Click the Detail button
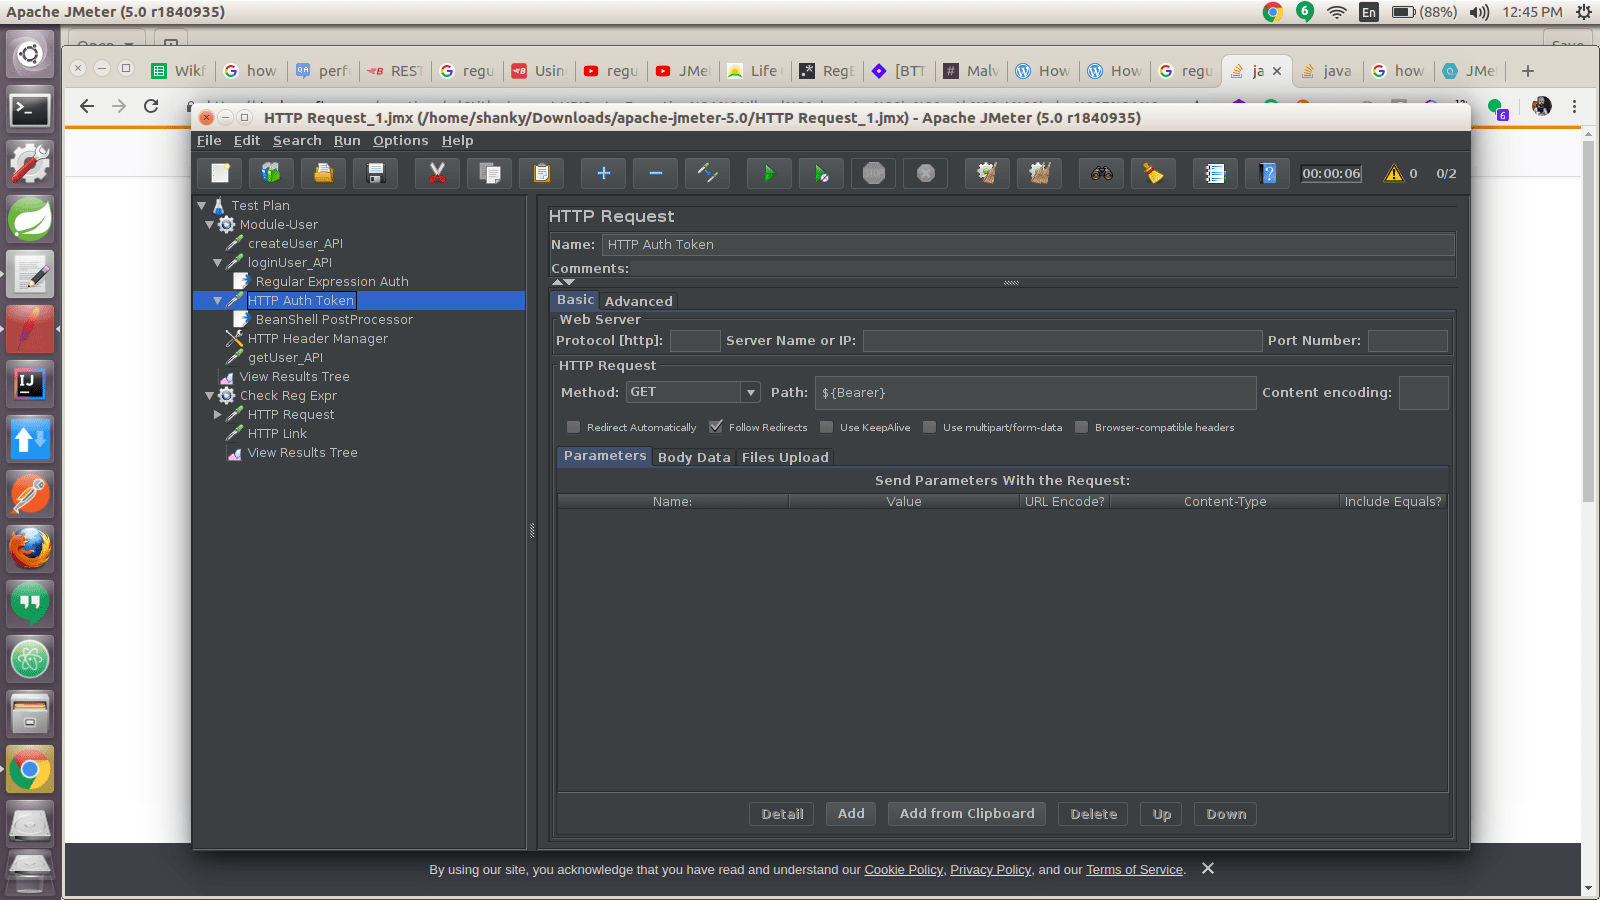Screen dimensions: 1600x900 coord(782,814)
